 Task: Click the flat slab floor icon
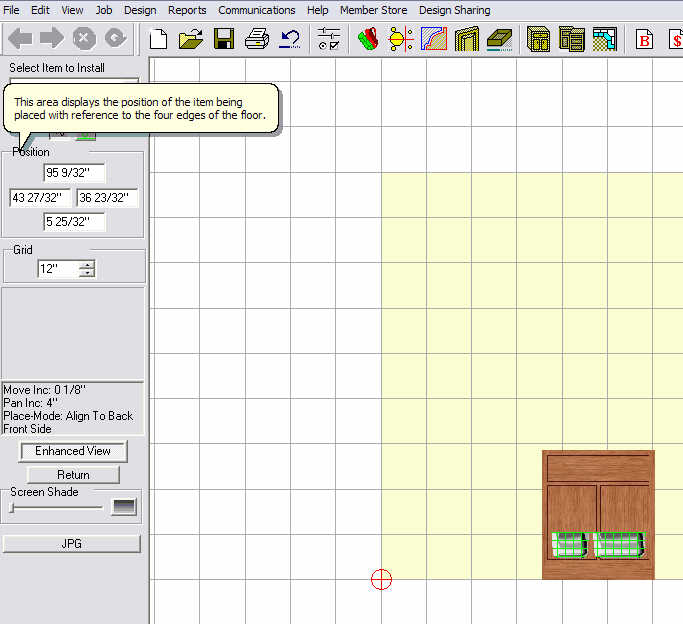point(500,40)
